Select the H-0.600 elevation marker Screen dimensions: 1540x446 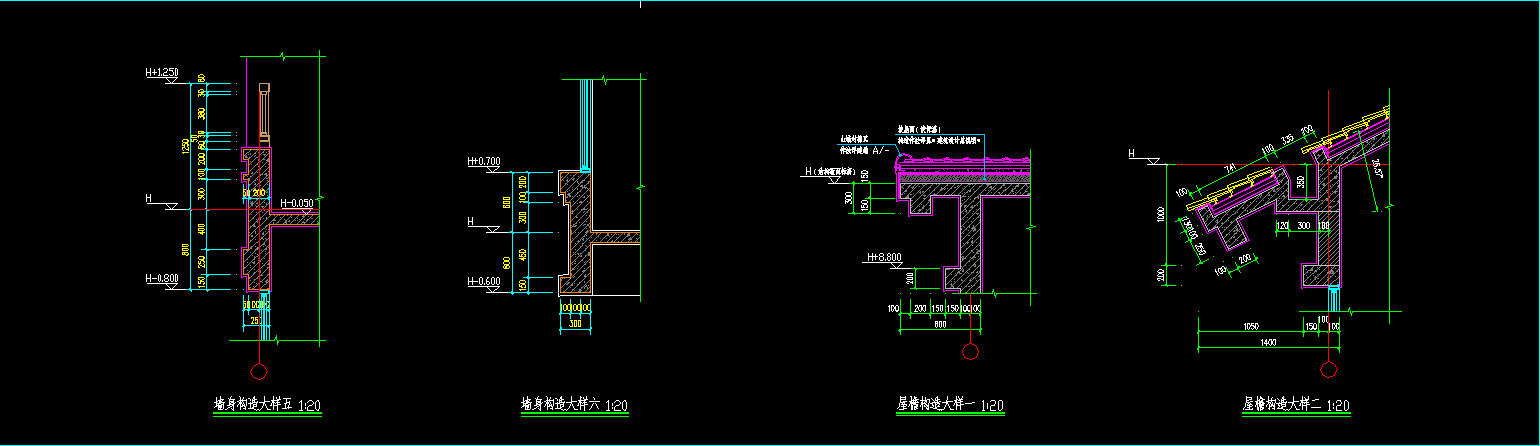click(483, 280)
